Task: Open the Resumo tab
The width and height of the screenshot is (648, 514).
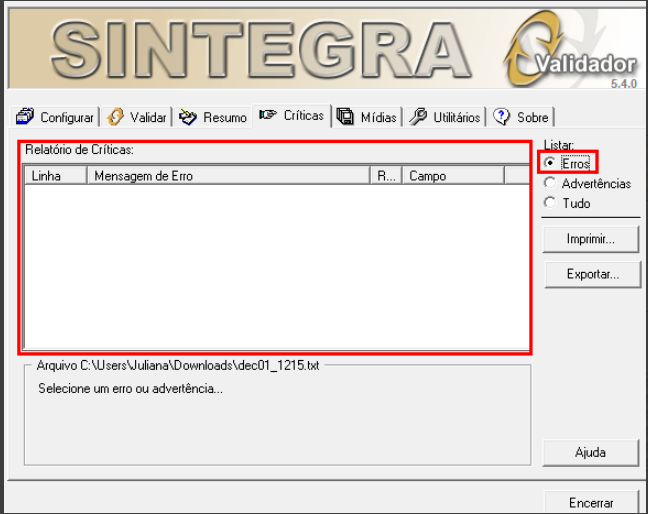Action: pos(213,117)
